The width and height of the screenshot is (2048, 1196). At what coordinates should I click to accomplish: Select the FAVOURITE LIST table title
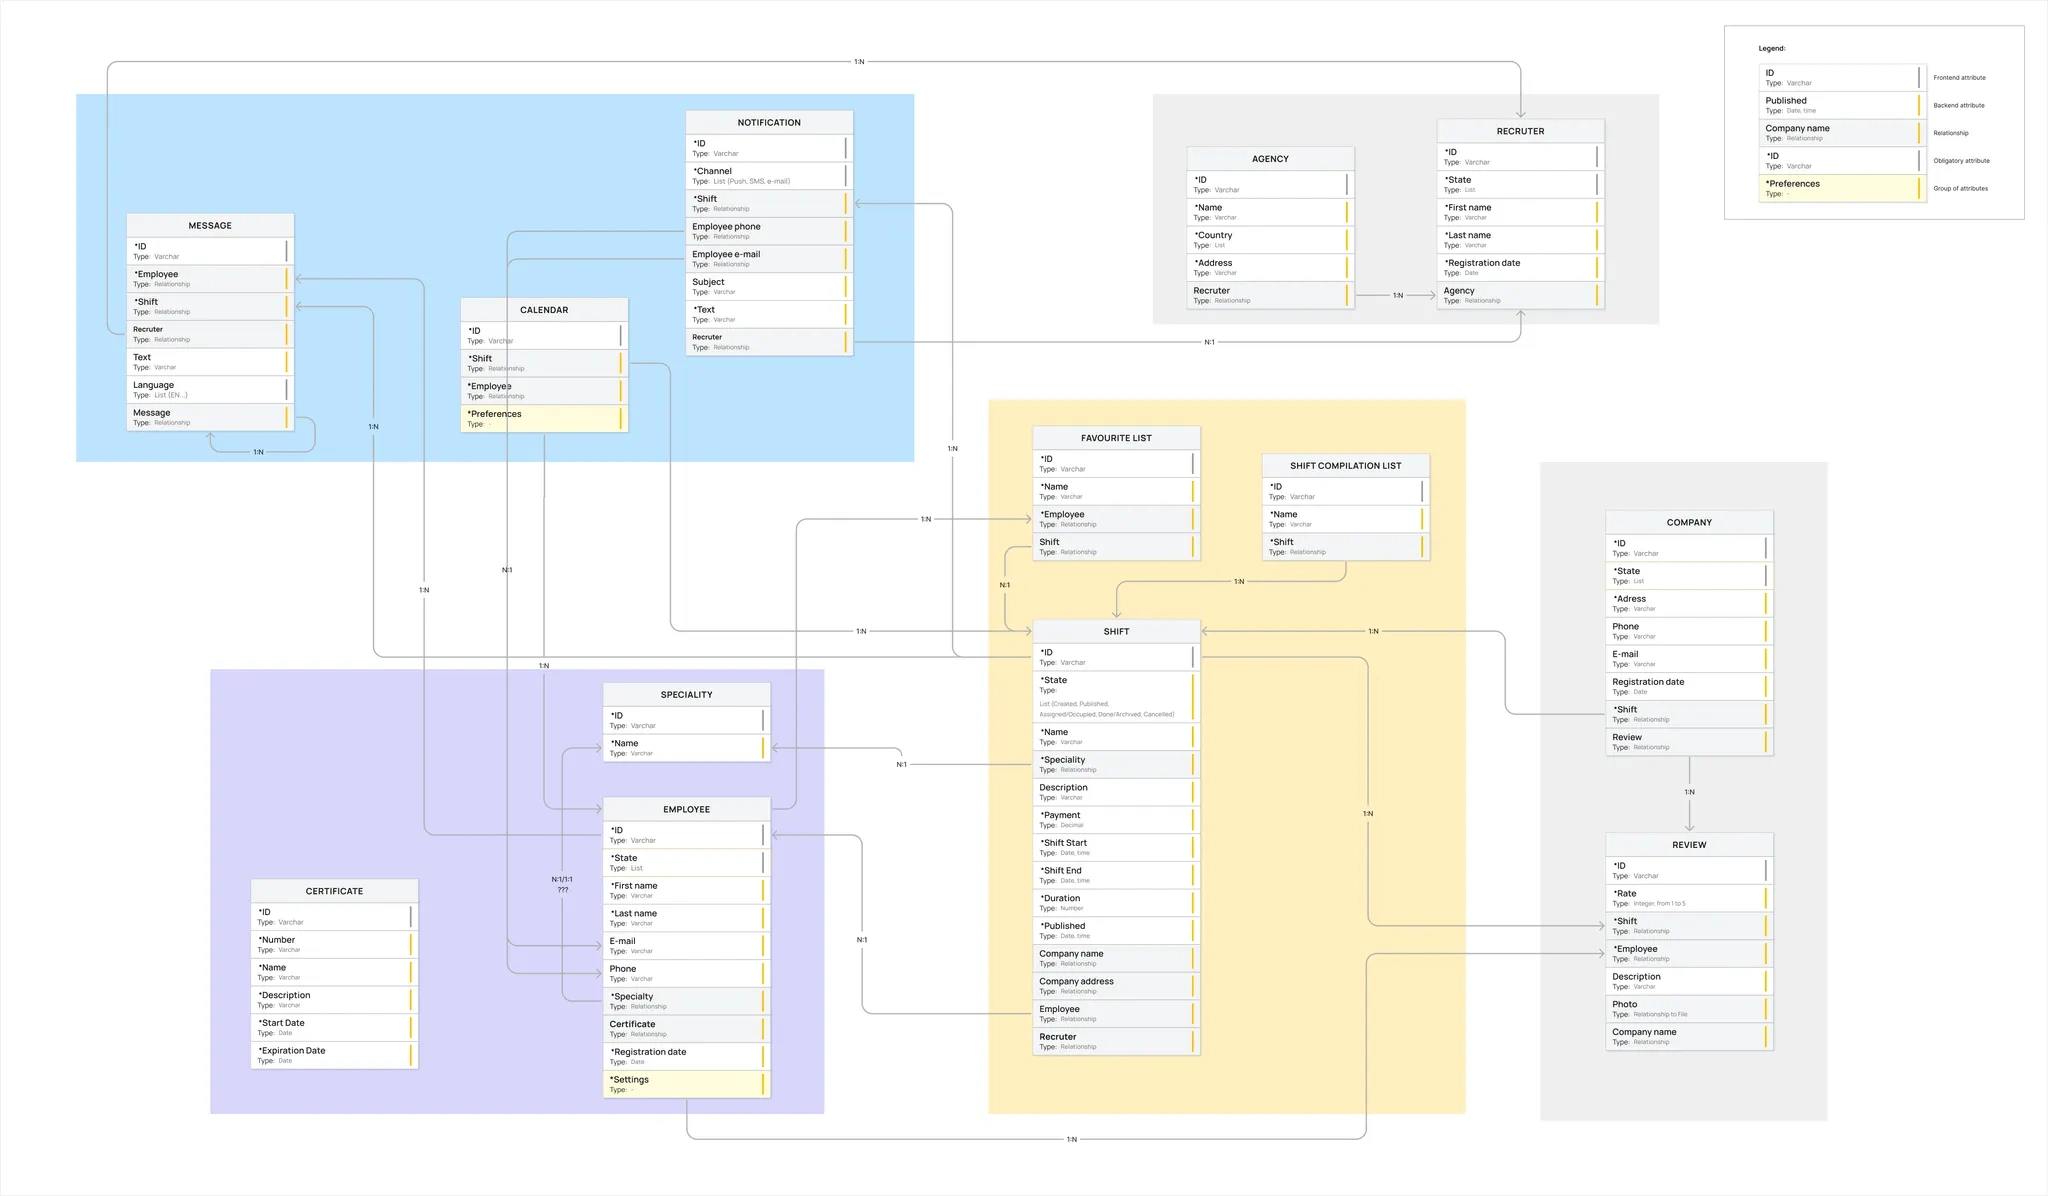pyautogui.click(x=1116, y=438)
